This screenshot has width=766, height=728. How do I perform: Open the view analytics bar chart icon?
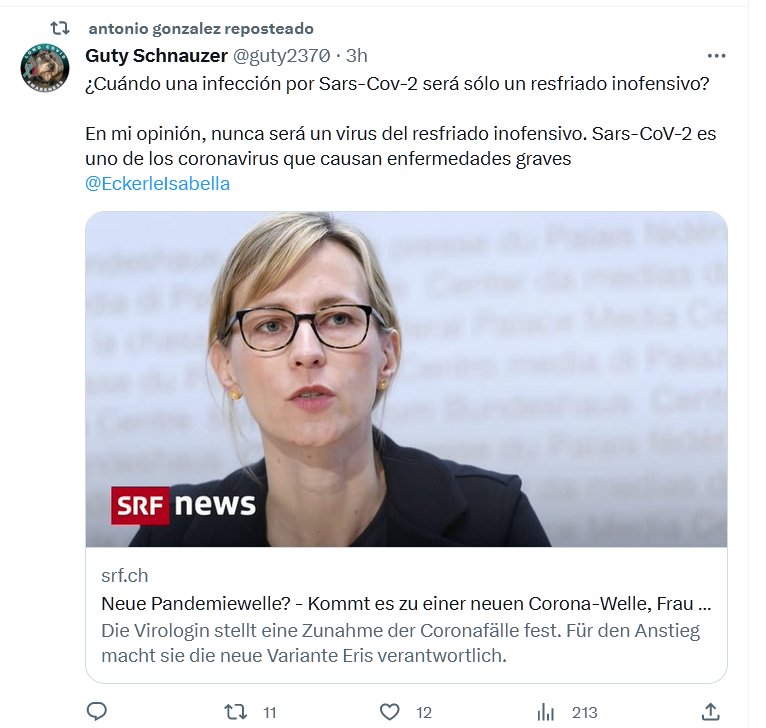[546, 712]
